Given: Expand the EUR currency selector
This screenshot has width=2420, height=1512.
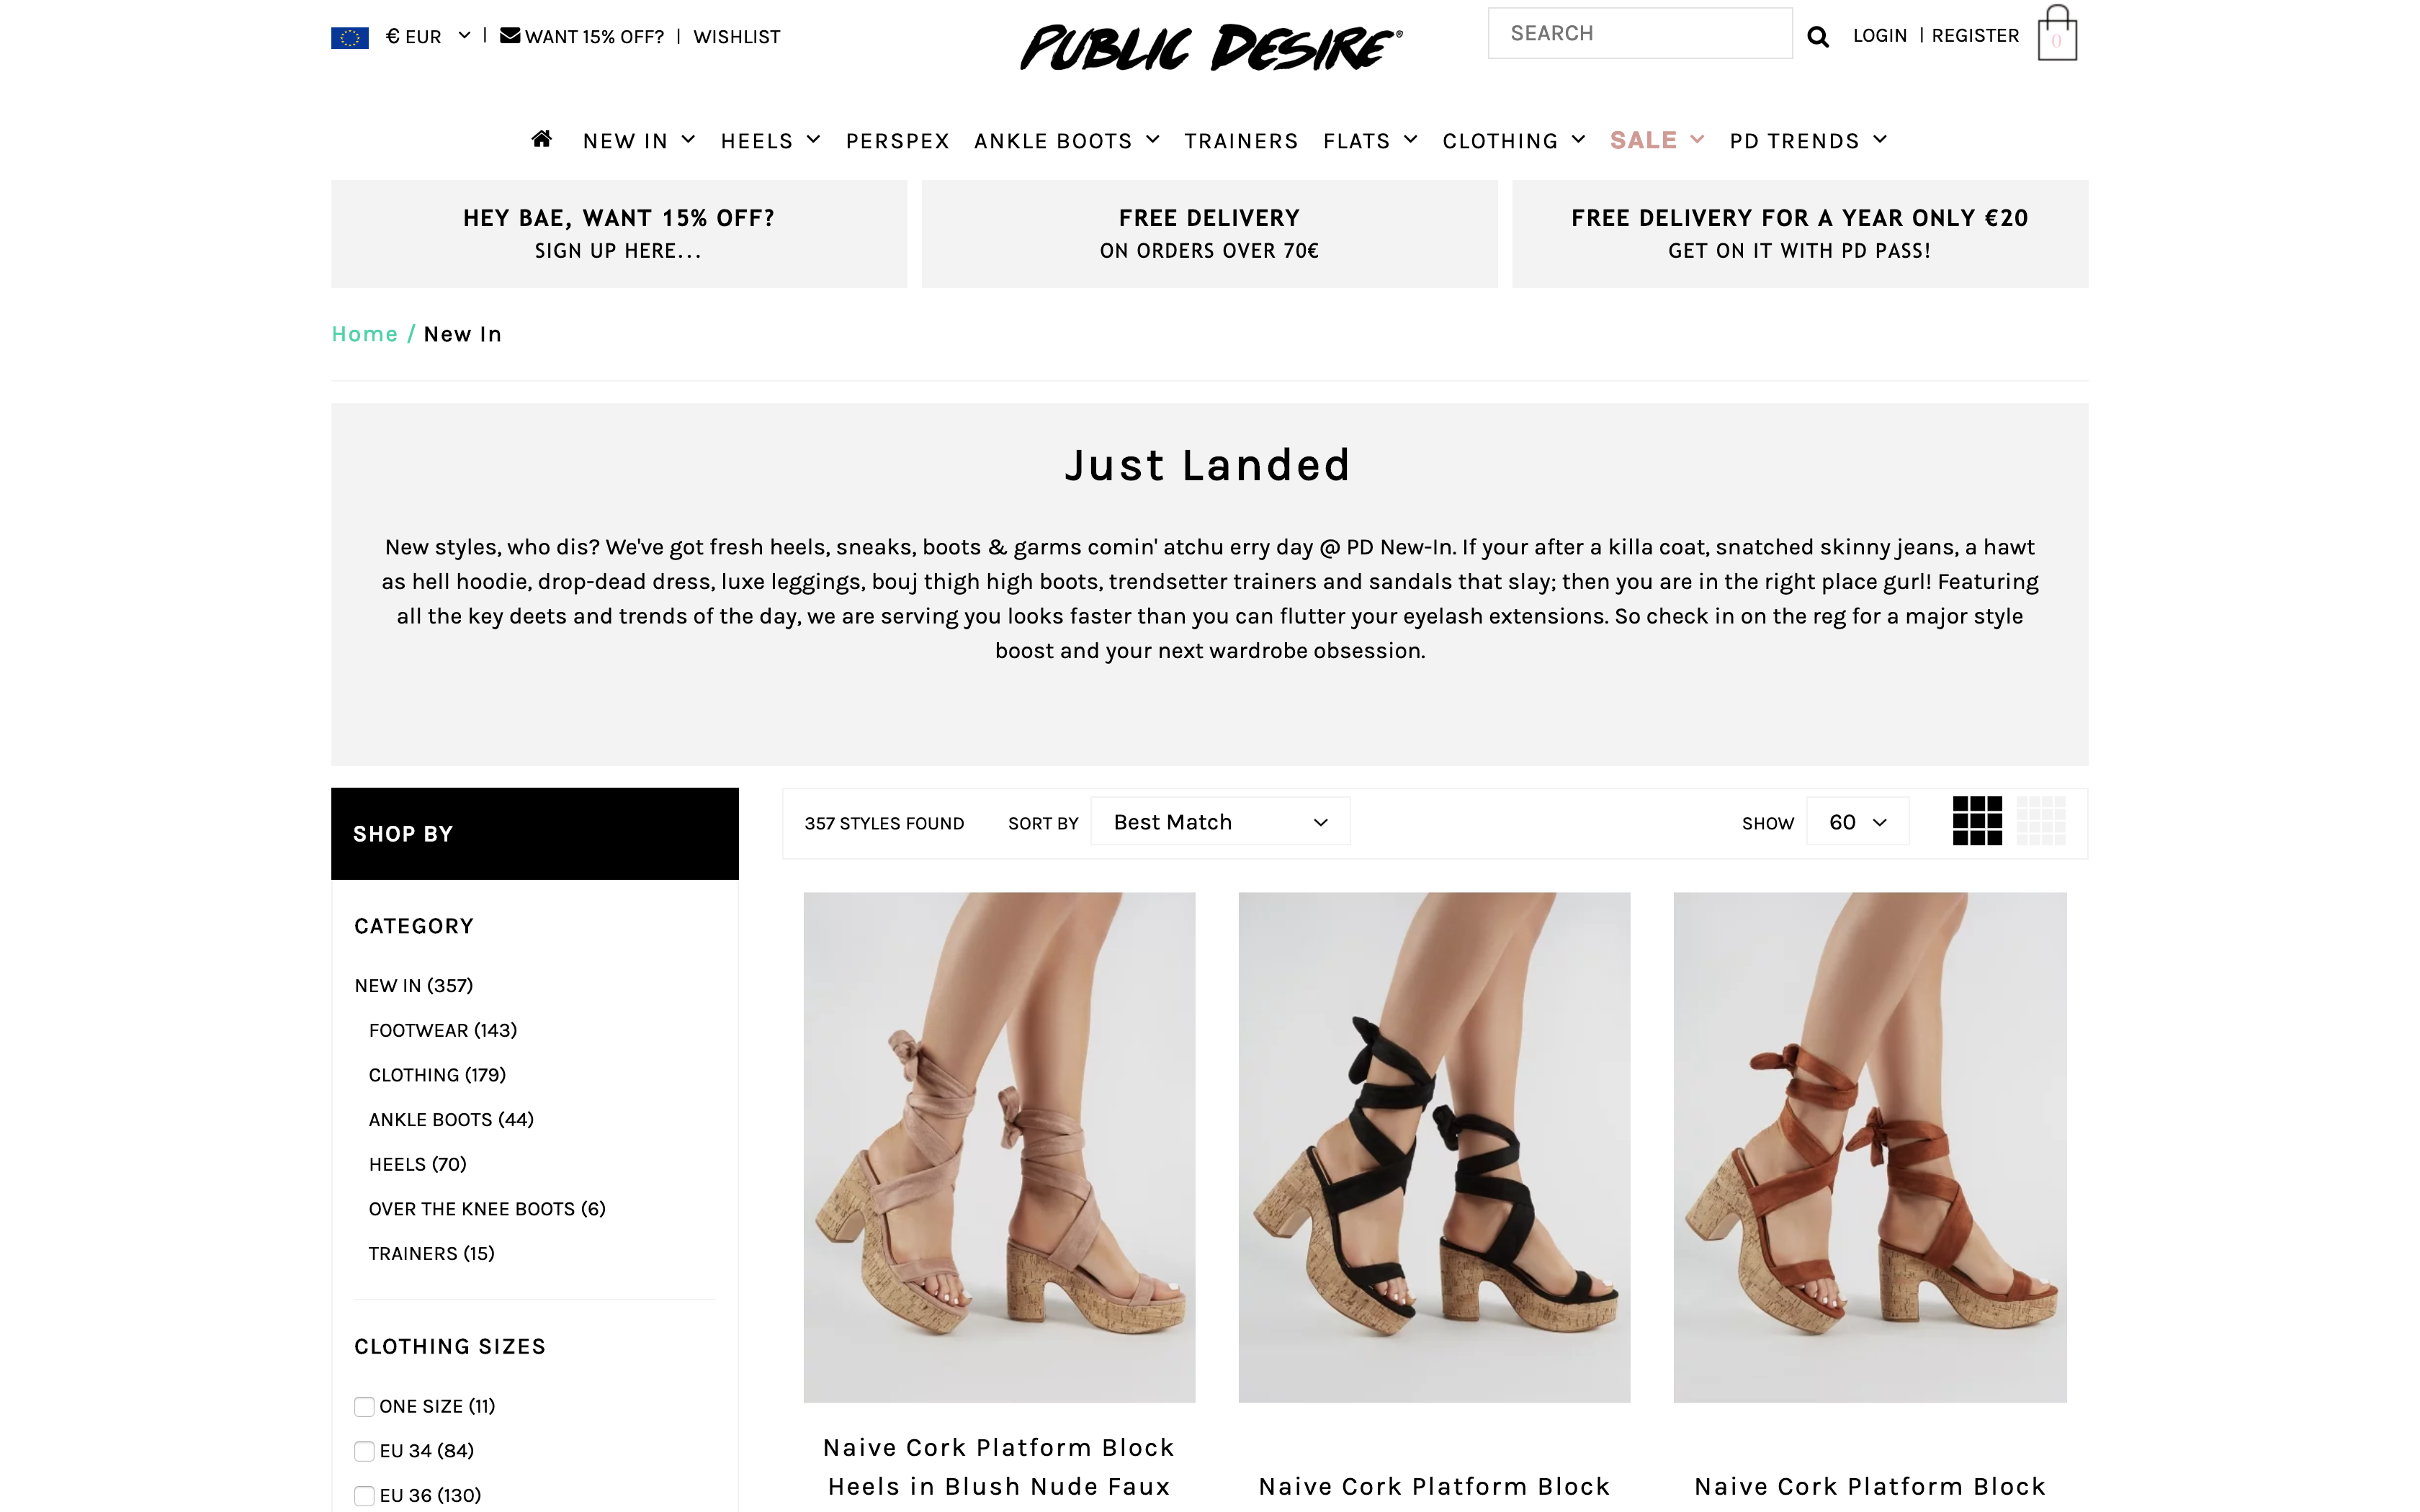Looking at the screenshot, I should tap(427, 37).
